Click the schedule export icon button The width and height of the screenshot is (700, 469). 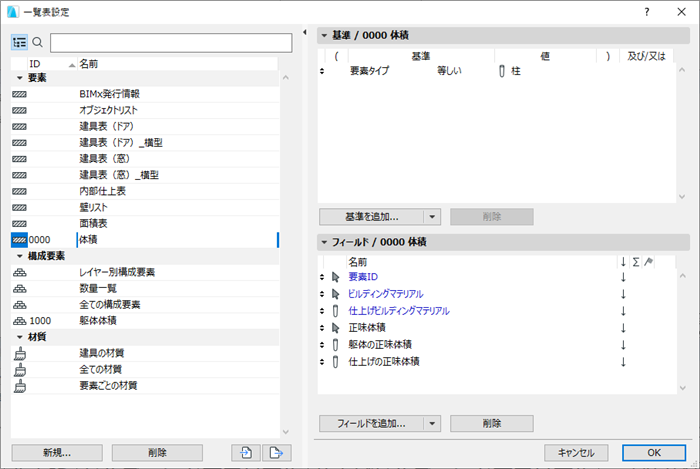(x=277, y=452)
